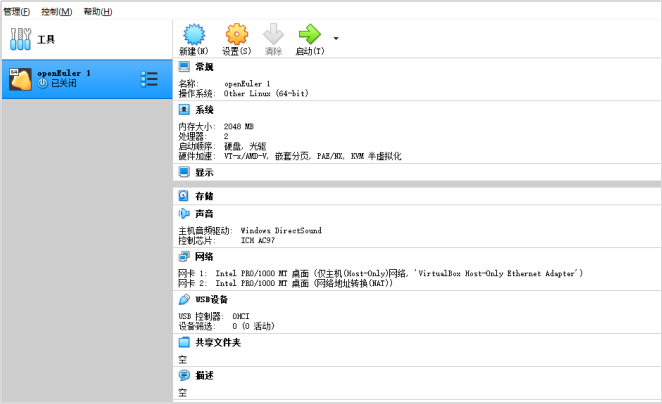This screenshot has width=662, height=404.
Task: Click the 网卡 1 Host-Only adapter line
Action: 380,273
